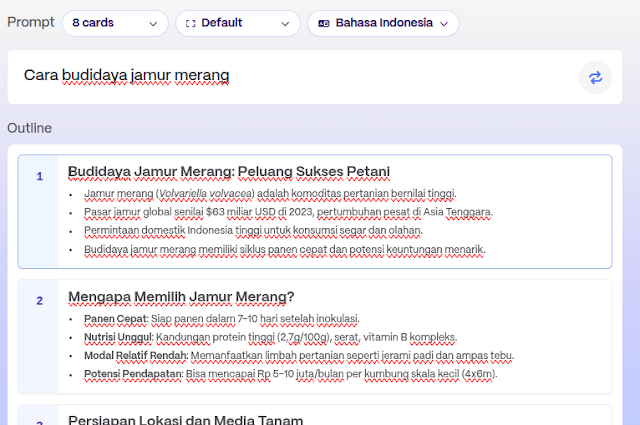Screen dimensions: 640x425
Task: Click bullet about siklus panen cepat
Action: [284, 249]
